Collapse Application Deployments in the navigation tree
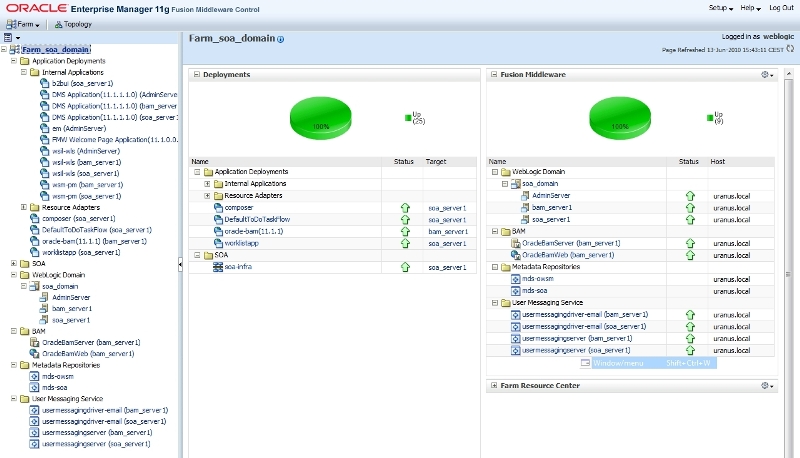800x458 pixels. pos(14,61)
